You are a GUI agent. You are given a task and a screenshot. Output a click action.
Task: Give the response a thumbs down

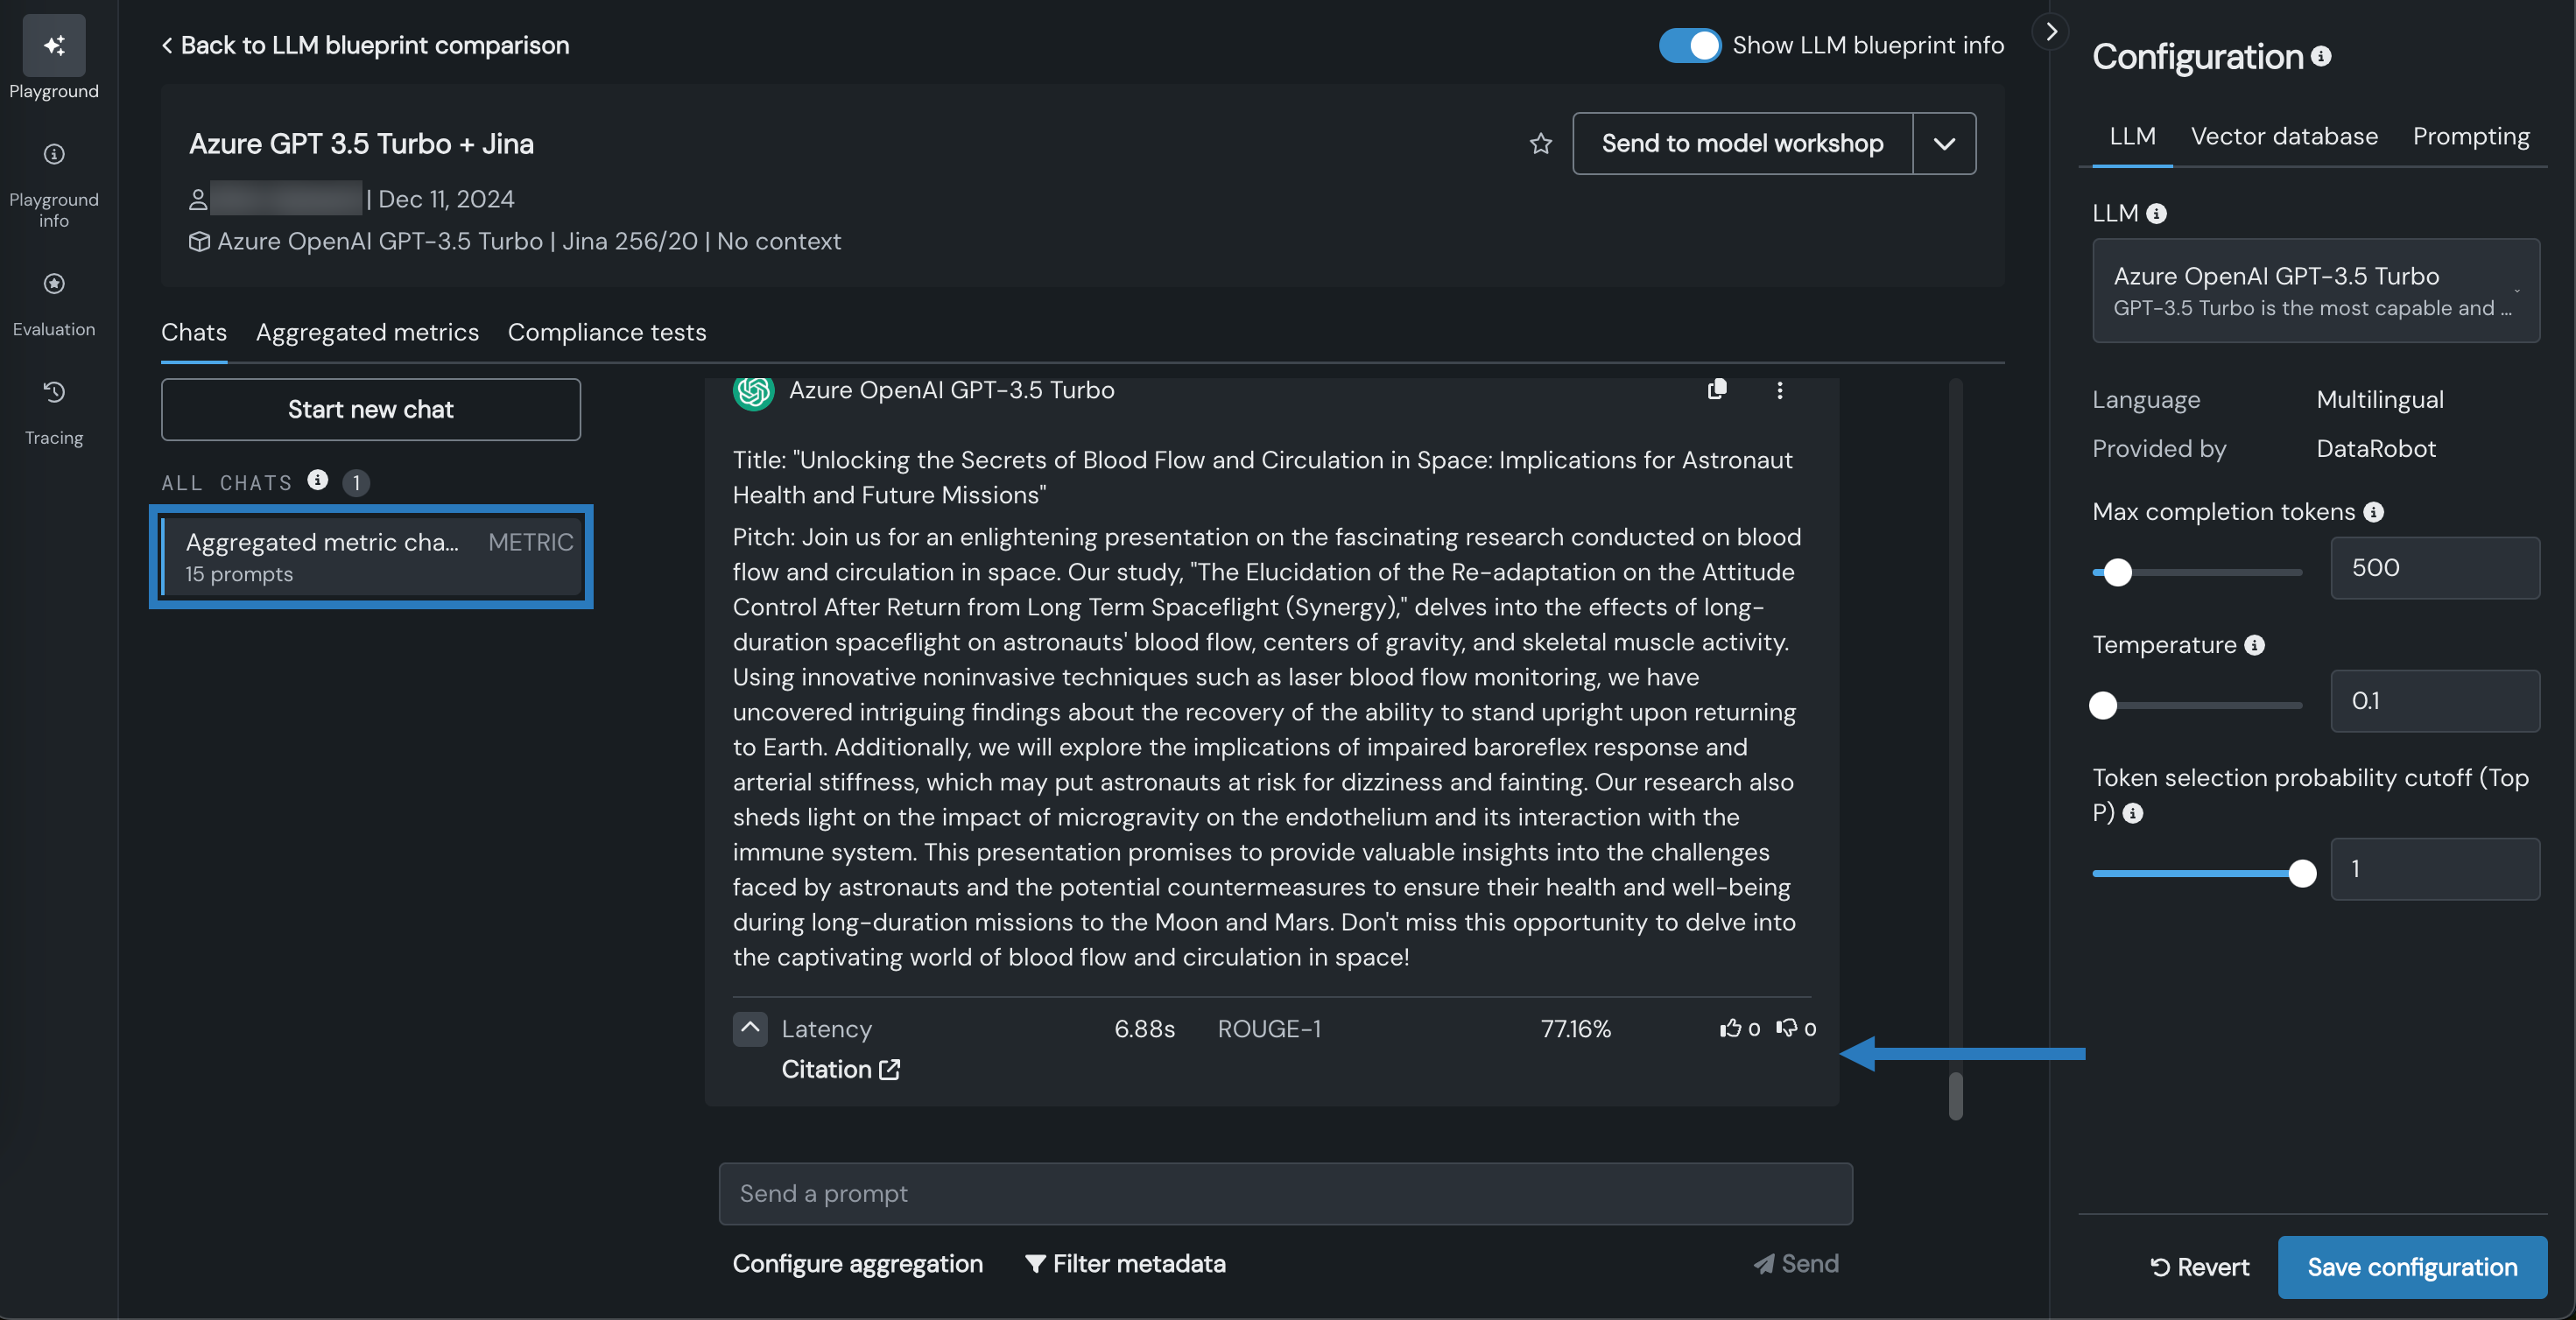pos(1786,1028)
